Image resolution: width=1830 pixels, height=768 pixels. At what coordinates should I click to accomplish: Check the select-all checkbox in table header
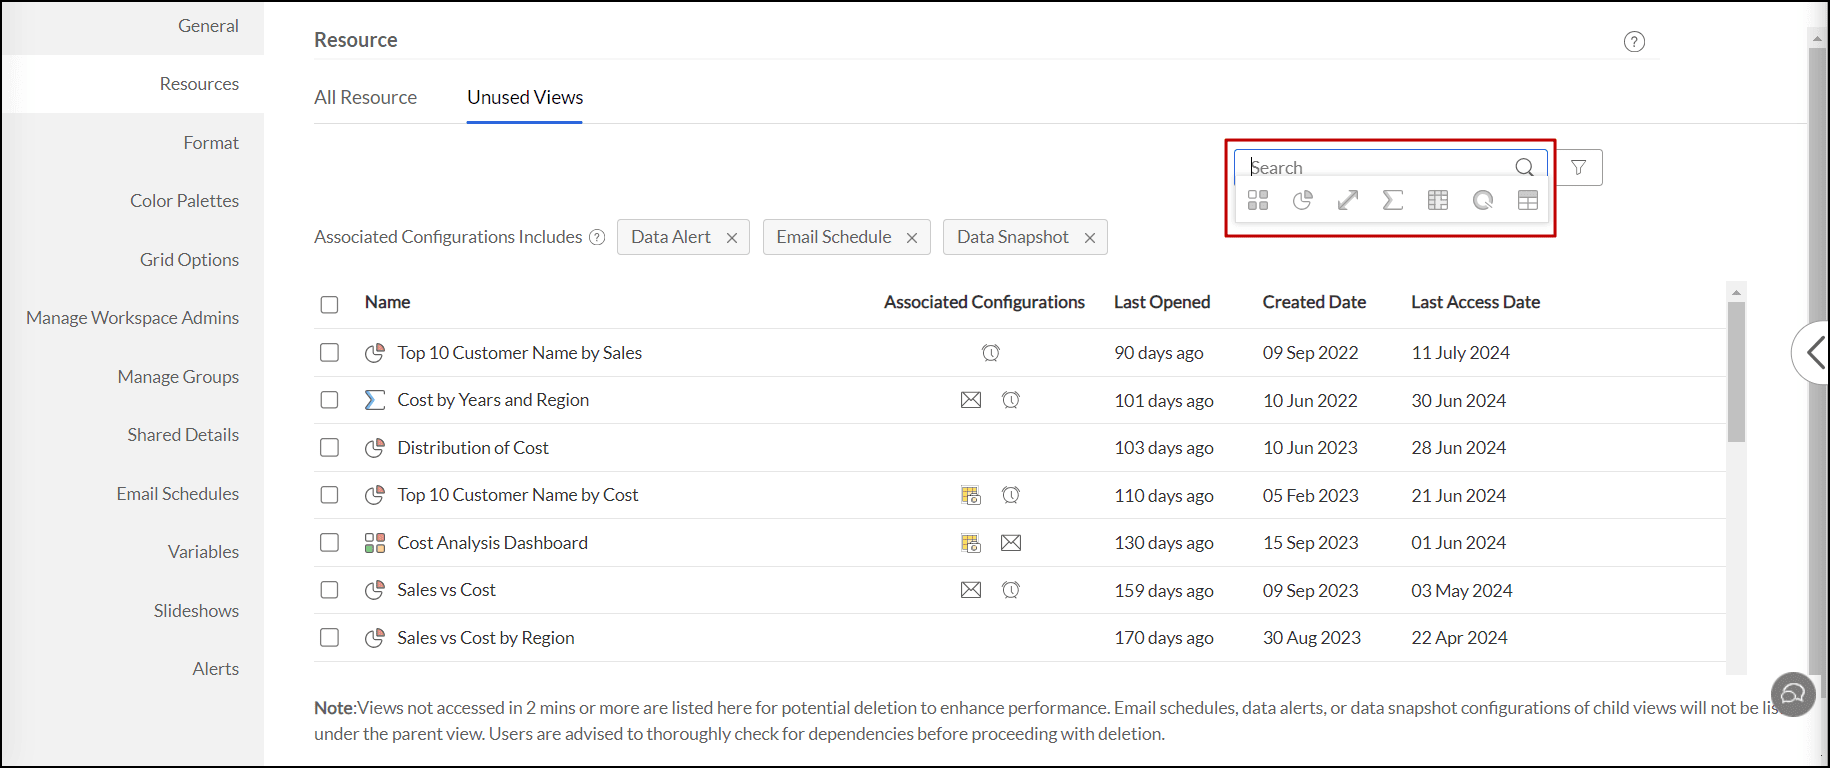(x=329, y=304)
